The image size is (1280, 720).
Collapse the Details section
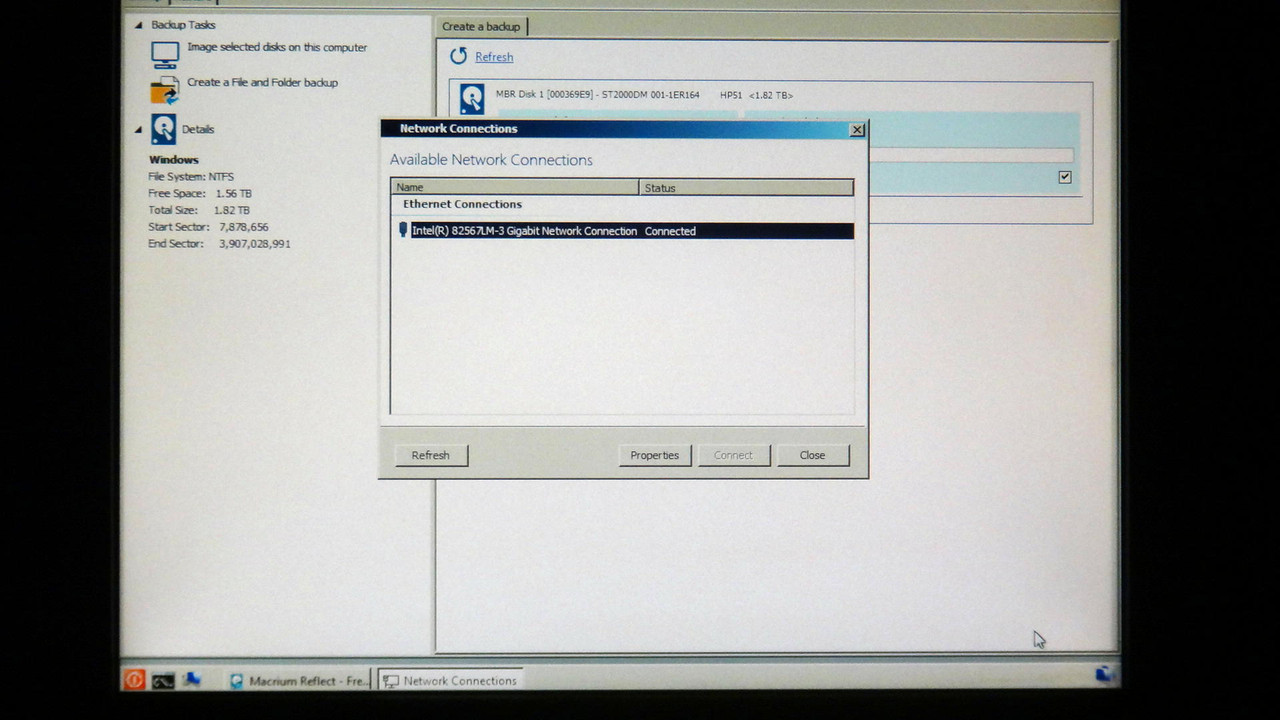(139, 129)
